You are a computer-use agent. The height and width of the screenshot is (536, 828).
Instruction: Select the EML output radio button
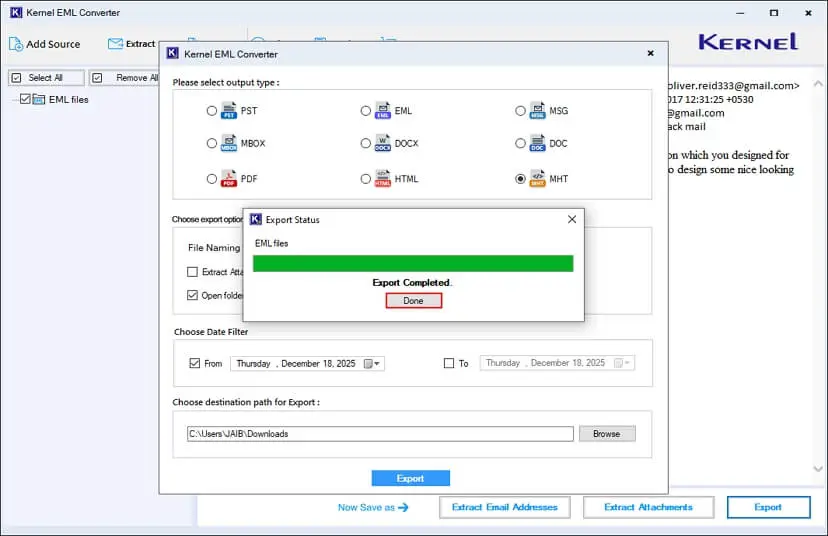(x=365, y=111)
